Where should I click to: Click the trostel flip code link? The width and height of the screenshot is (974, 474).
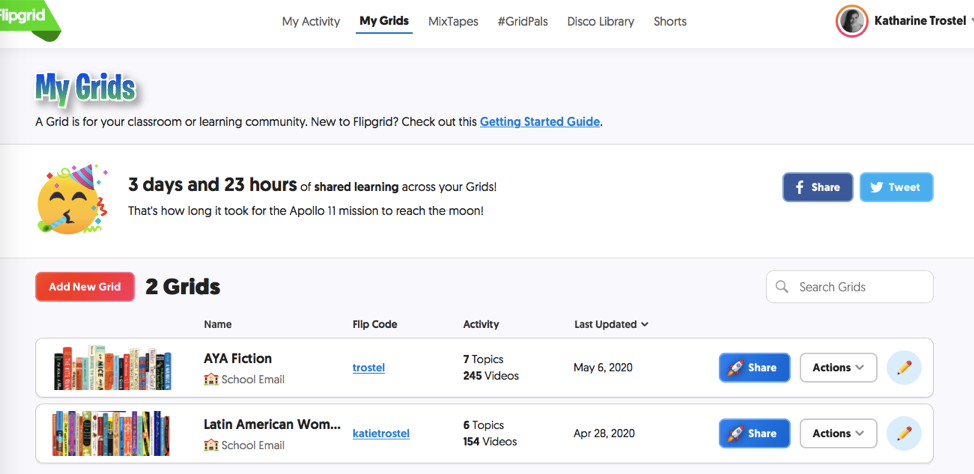click(368, 368)
